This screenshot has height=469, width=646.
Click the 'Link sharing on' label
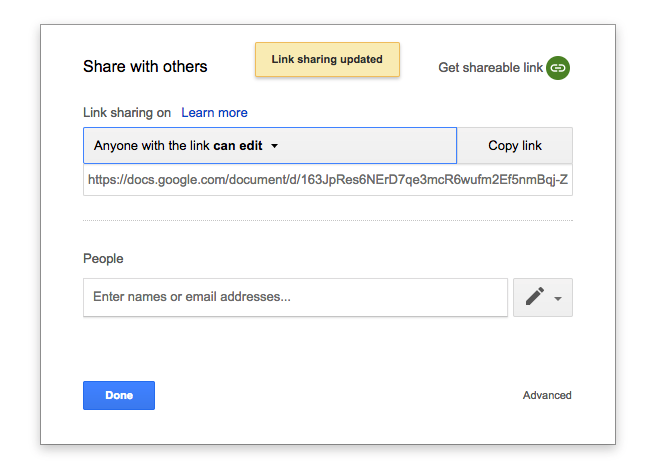[127, 113]
